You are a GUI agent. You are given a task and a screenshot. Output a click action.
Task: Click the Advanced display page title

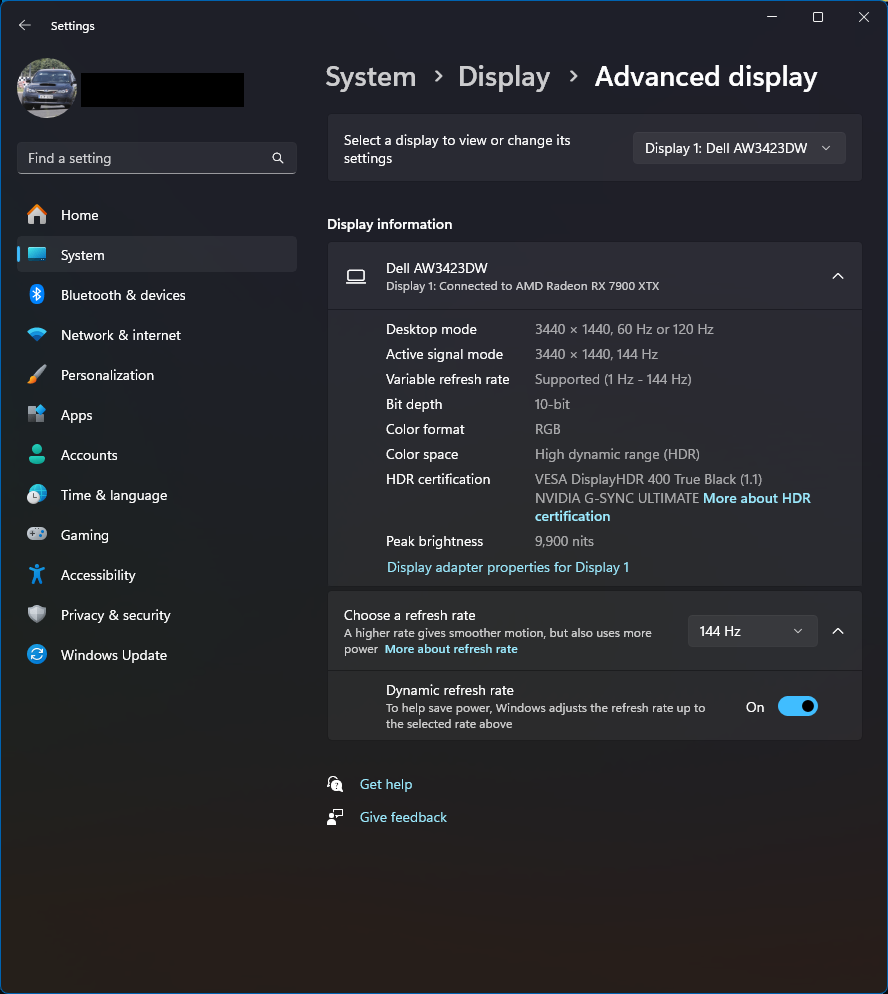coord(706,77)
